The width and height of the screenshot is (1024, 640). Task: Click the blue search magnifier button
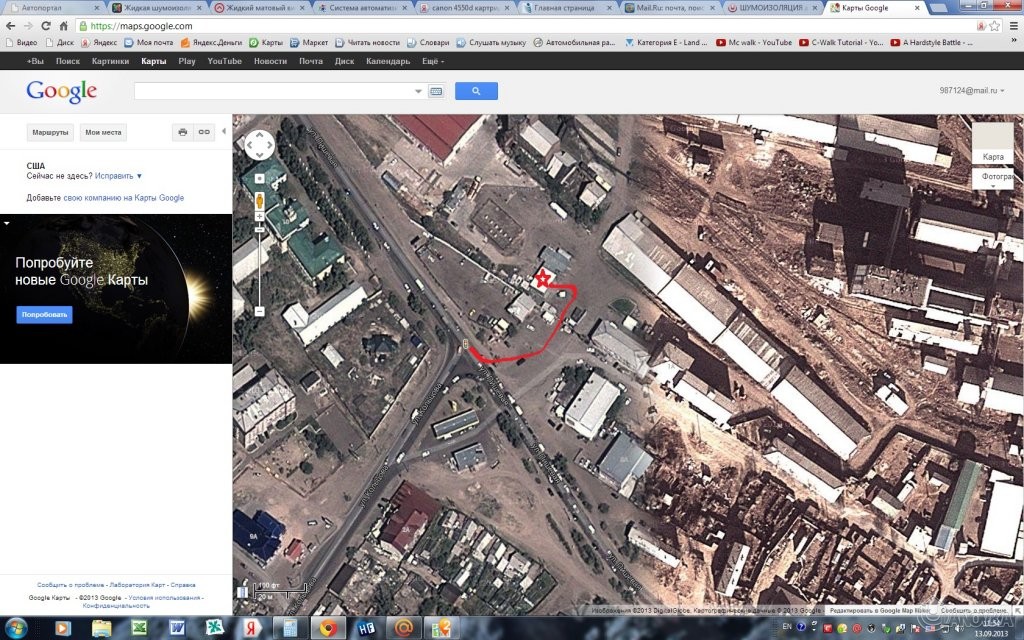476,91
